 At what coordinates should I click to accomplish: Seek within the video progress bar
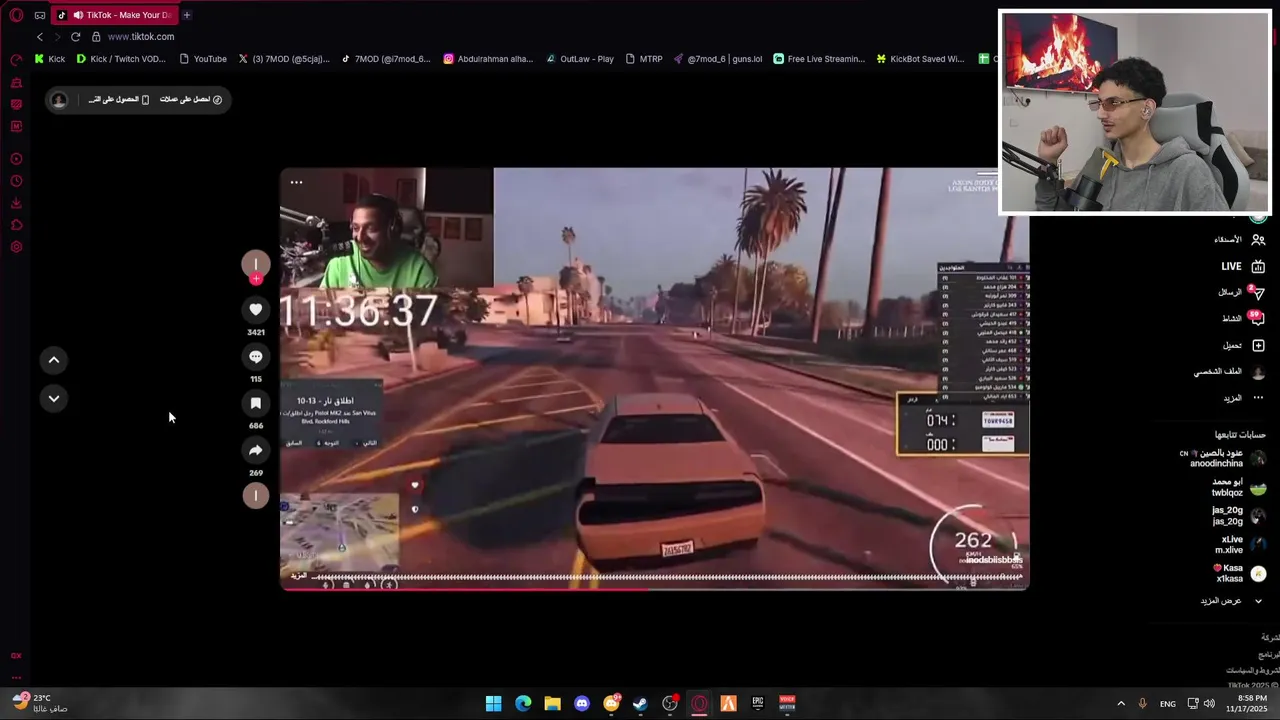[x=655, y=588]
